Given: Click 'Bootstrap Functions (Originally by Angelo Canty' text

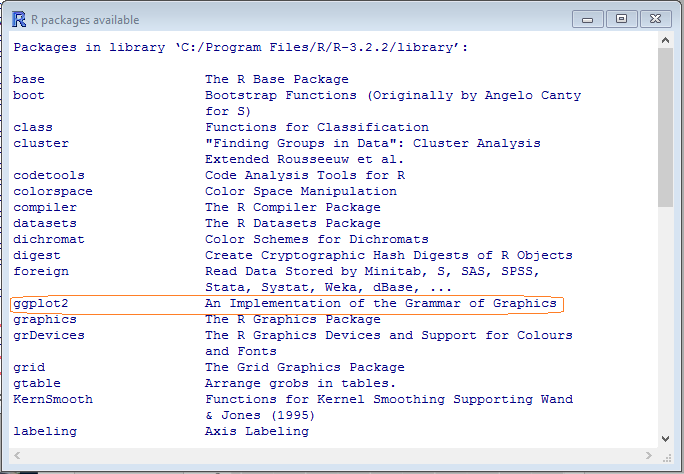Looking at the screenshot, I should point(393,95).
